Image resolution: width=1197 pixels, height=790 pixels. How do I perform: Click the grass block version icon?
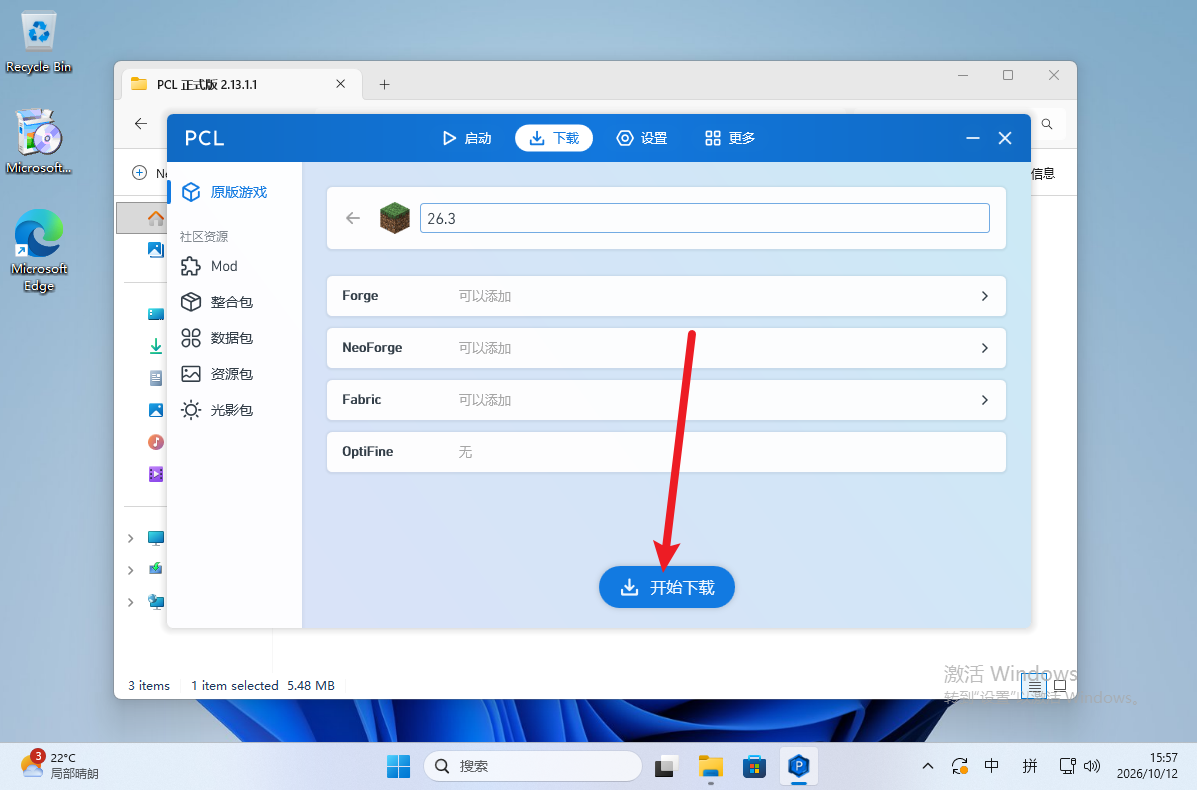pos(395,218)
